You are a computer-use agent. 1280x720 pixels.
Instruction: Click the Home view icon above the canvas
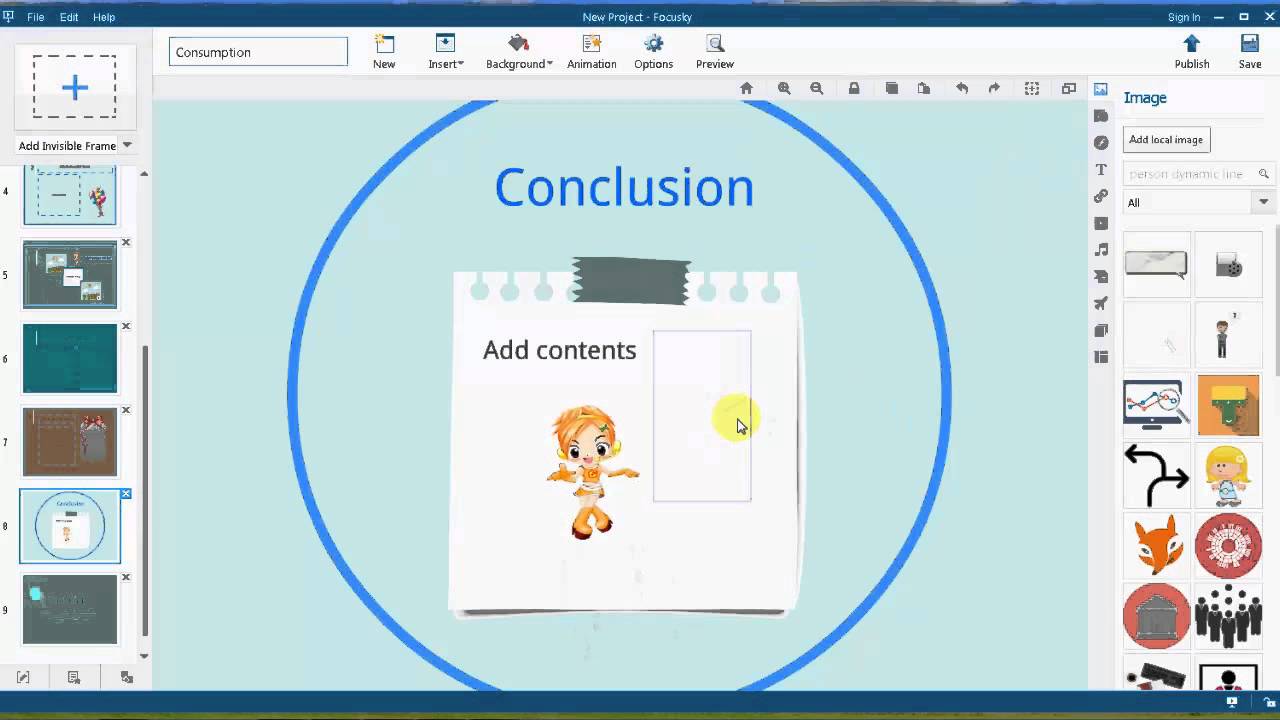click(x=746, y=88)
